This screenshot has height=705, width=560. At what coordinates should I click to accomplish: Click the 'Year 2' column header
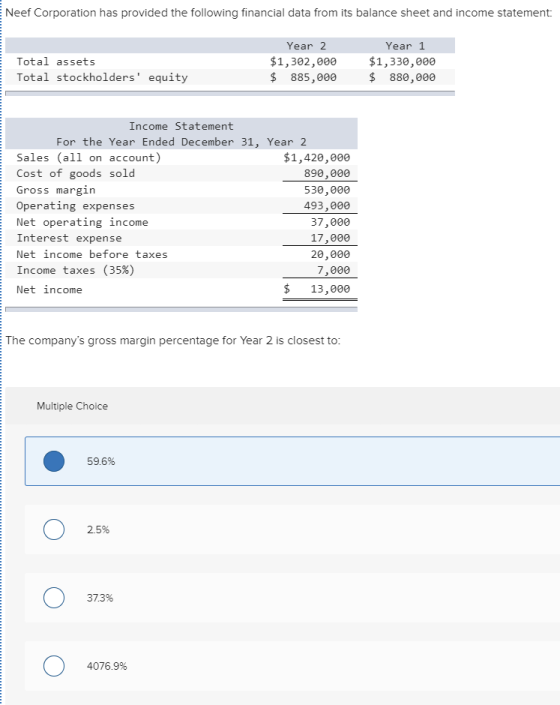307,46
